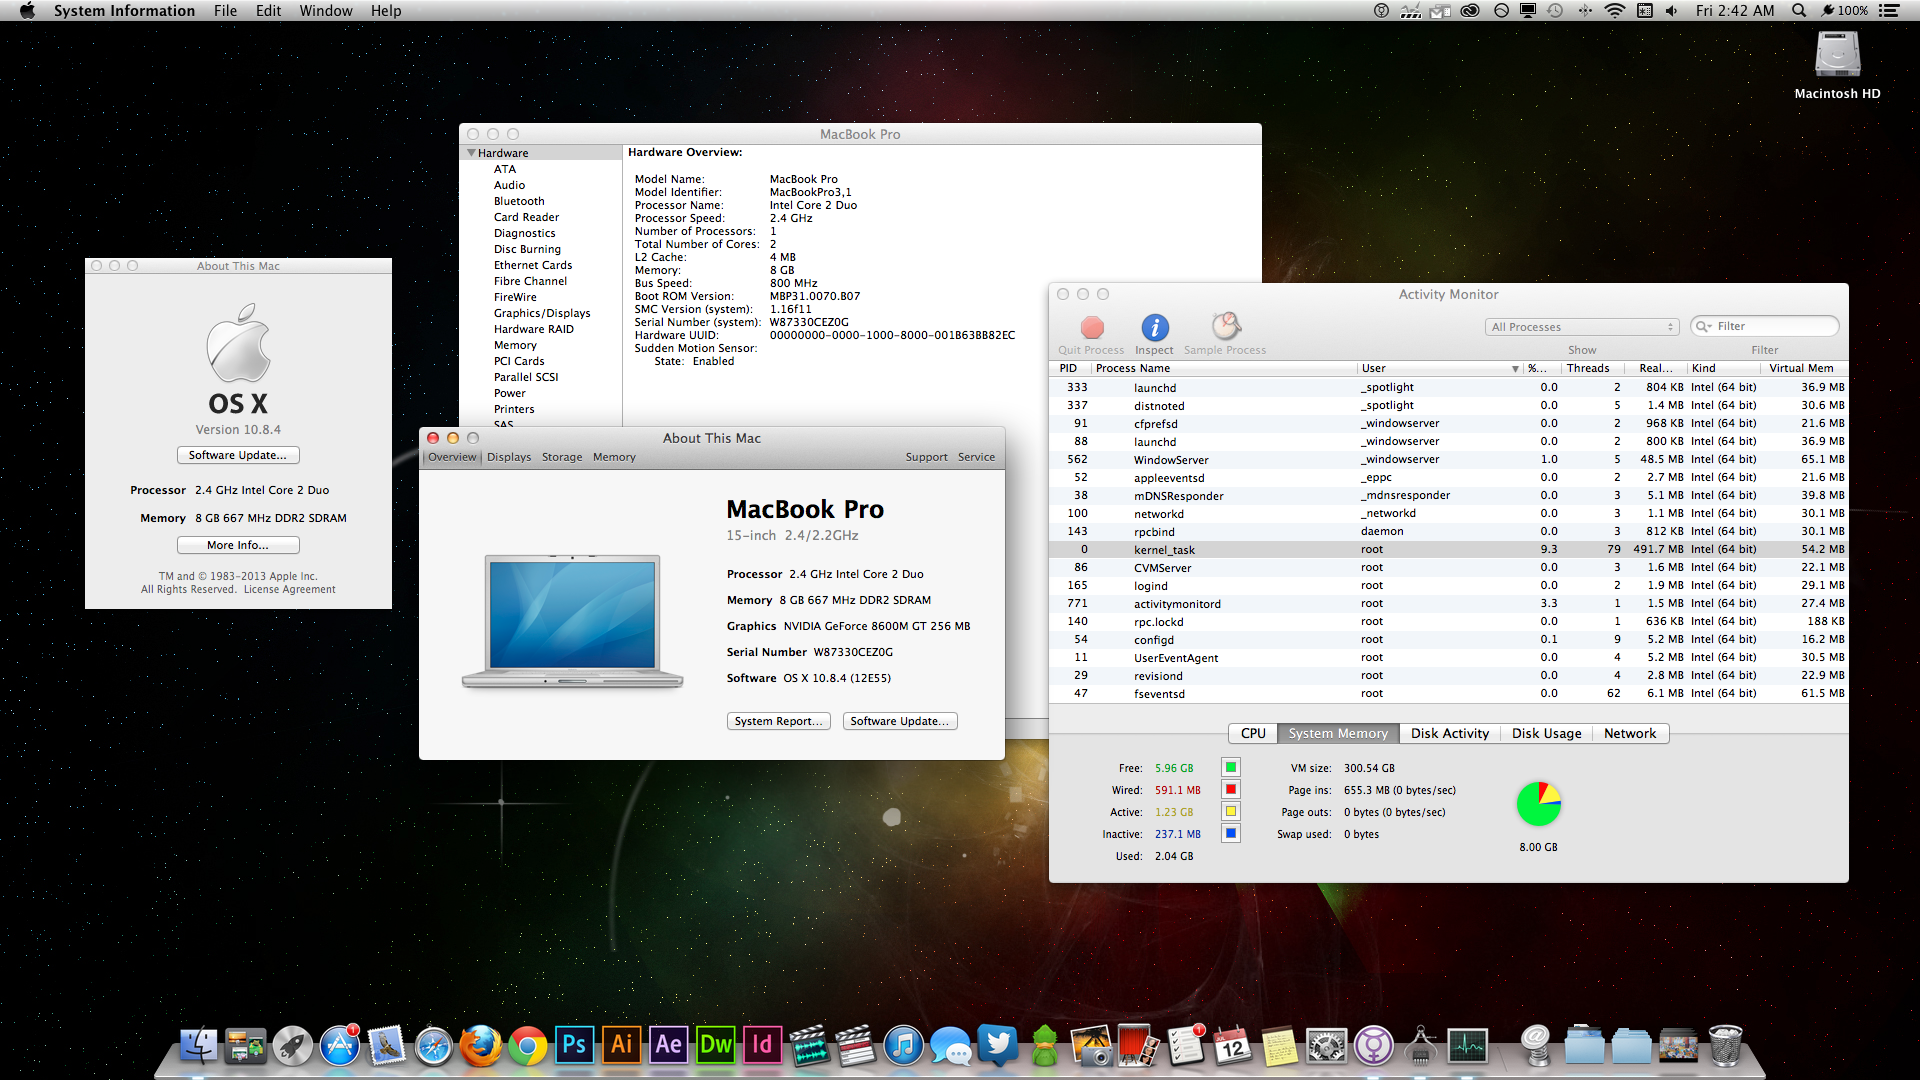
Task: Select the WindowServer process row
Action: point(1448,459)
